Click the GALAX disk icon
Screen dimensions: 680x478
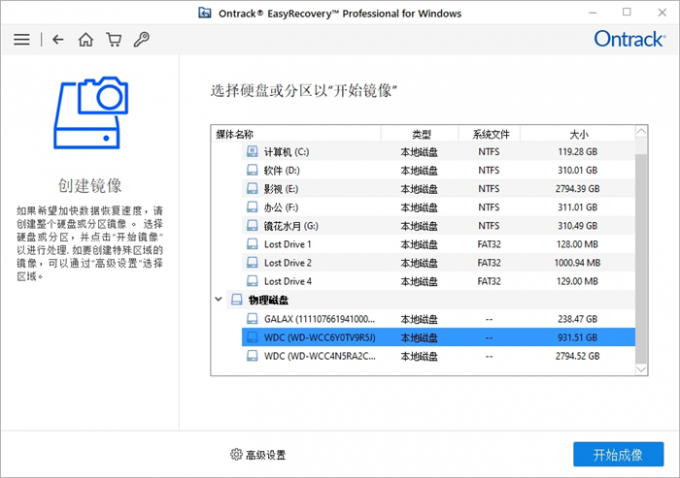click(x=252, y=319)
